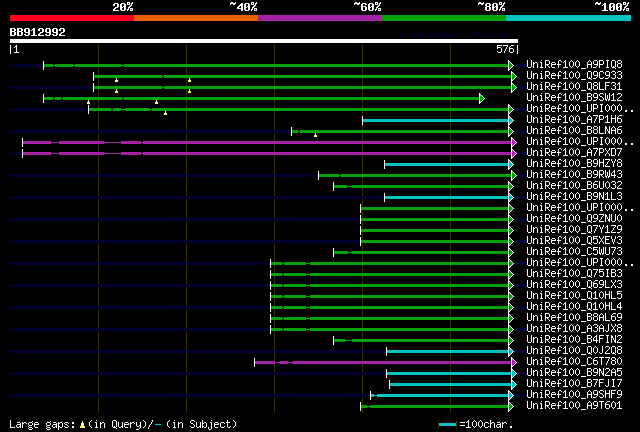Select the UniRef100_Q0J2Q8 subject label
The width and height of the screenshot is (640, 432).
point(574,351)
